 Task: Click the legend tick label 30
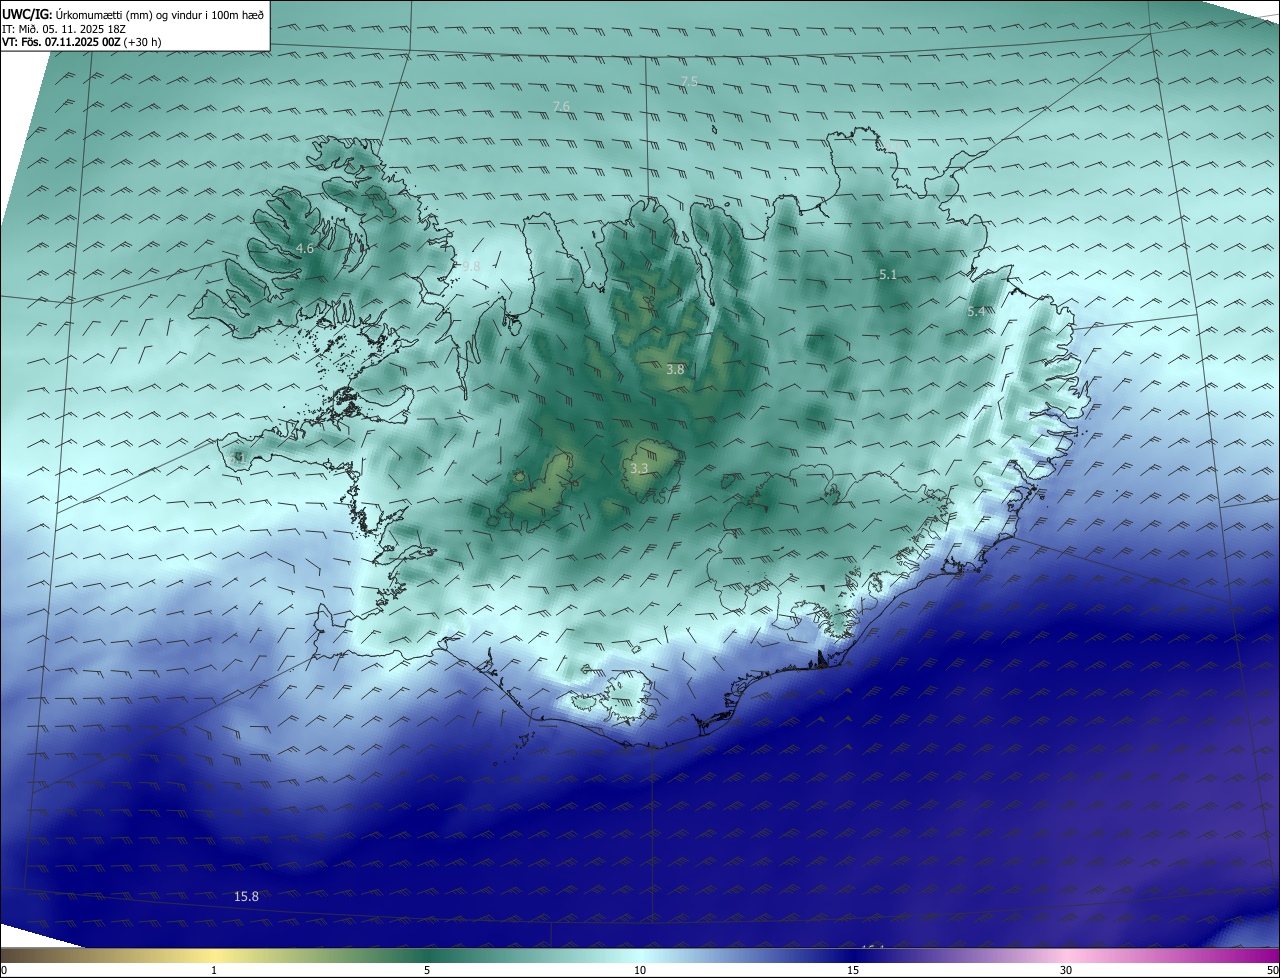(1066, 970)
